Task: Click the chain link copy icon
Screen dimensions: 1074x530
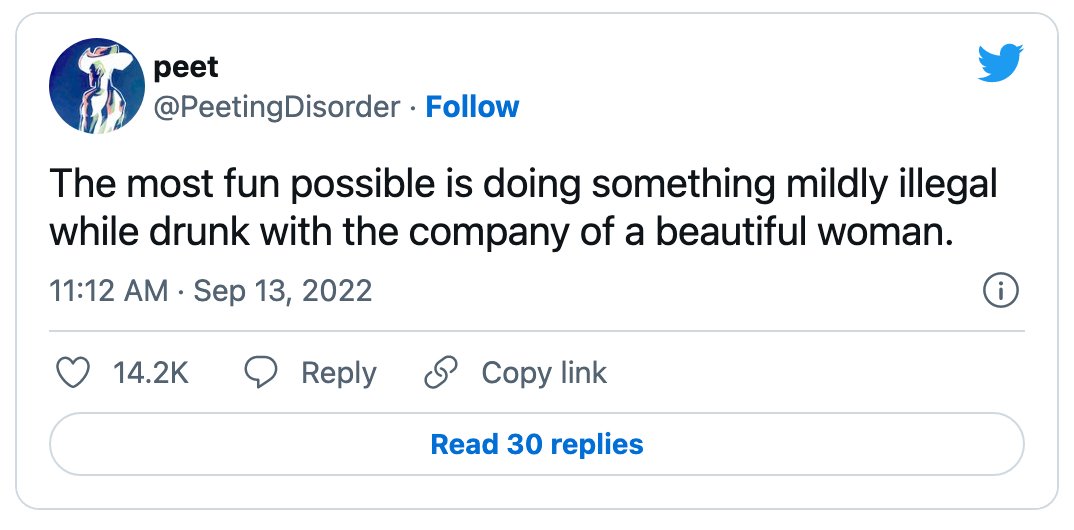Action: click(x=441, y=373)
